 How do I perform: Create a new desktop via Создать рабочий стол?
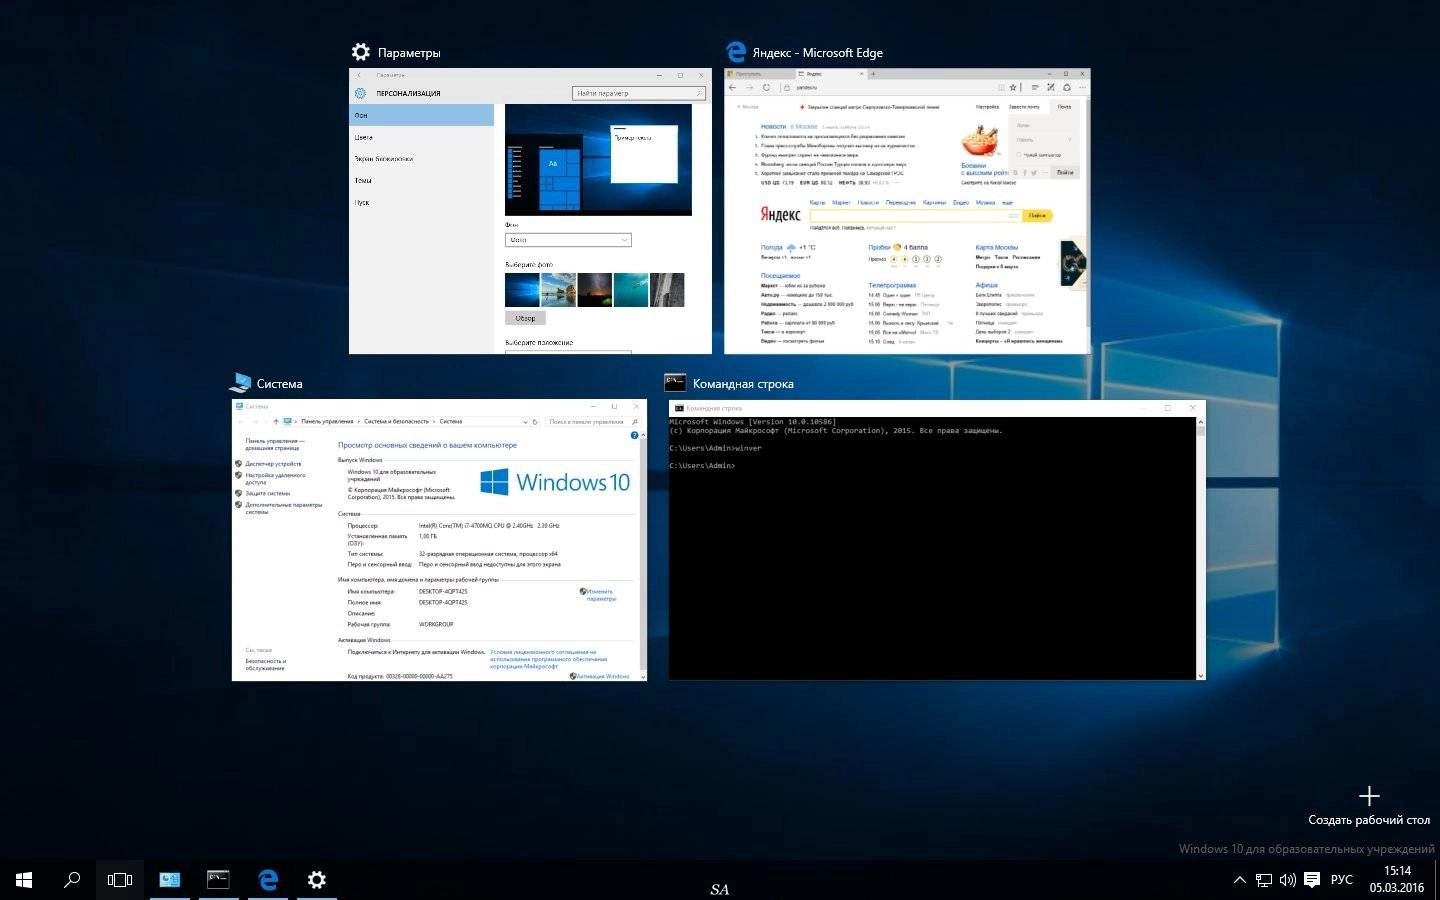click(x=1369, y=806)
